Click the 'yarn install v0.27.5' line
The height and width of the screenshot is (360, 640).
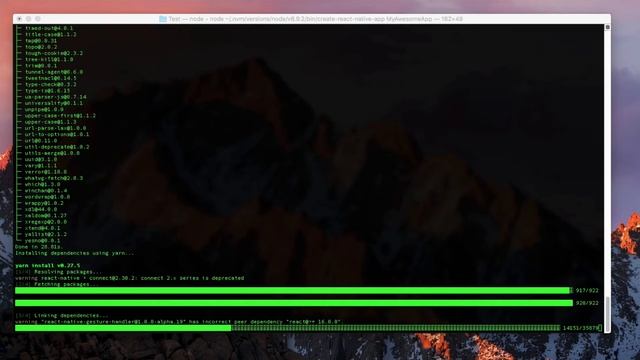coord(47,266)
